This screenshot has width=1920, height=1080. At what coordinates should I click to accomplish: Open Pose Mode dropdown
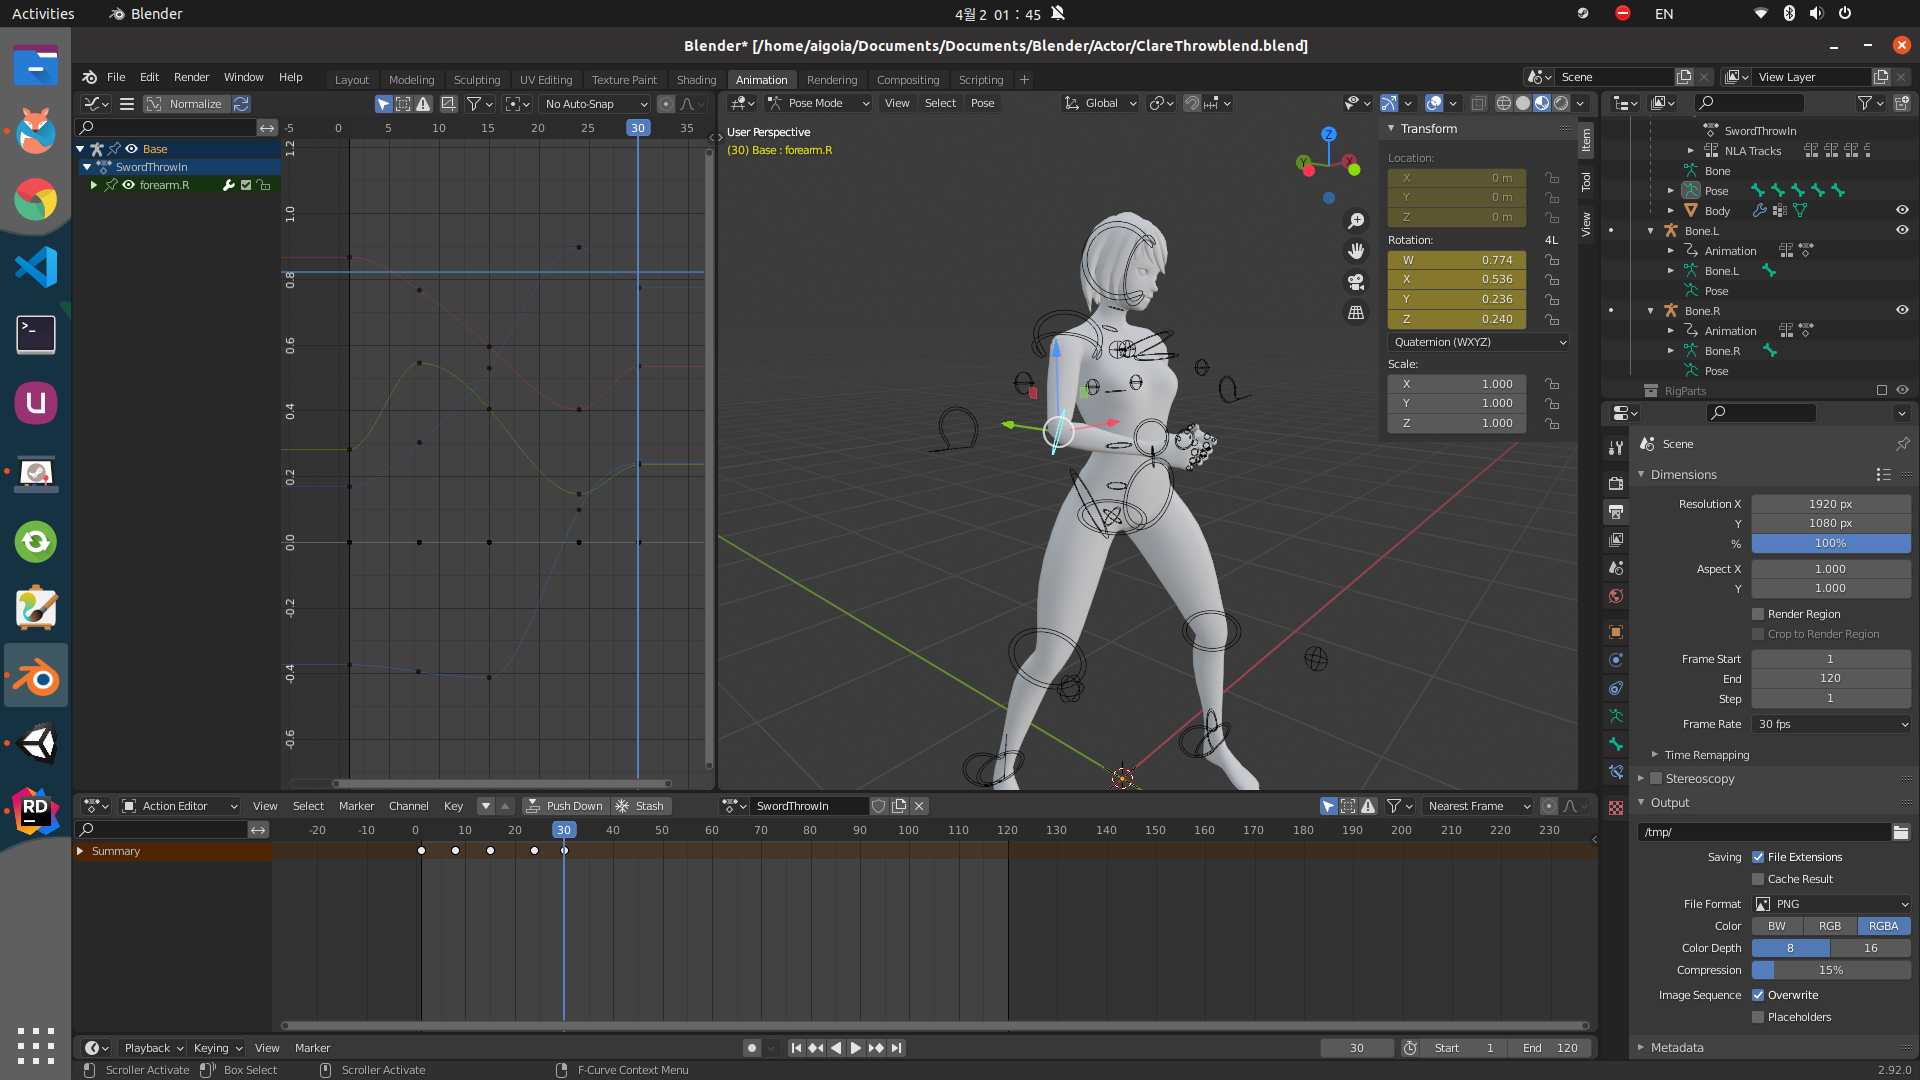(819, 103)
